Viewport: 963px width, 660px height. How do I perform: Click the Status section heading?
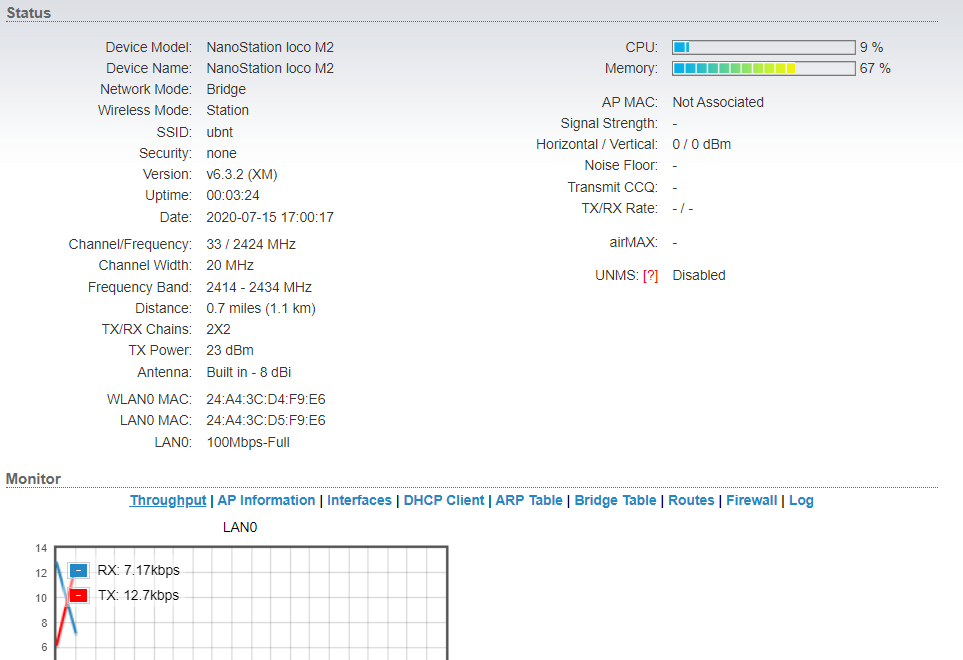(29, 13)
